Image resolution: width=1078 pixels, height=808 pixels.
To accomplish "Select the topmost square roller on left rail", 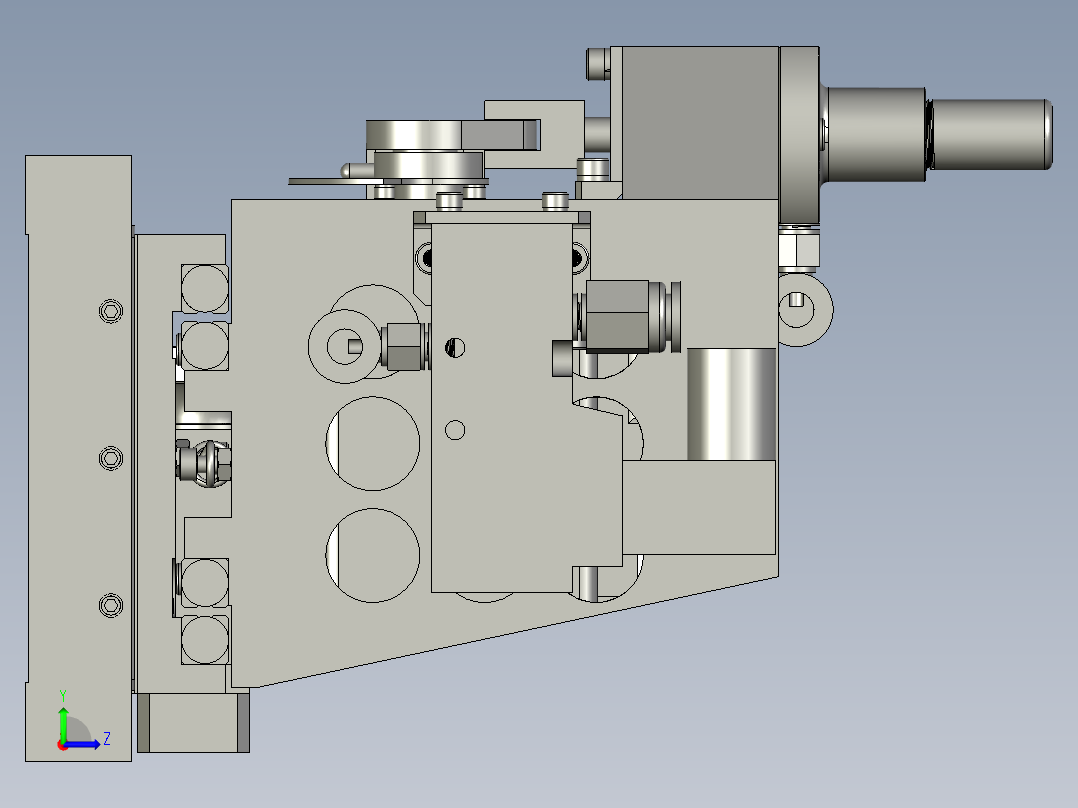I will [205, 288].
